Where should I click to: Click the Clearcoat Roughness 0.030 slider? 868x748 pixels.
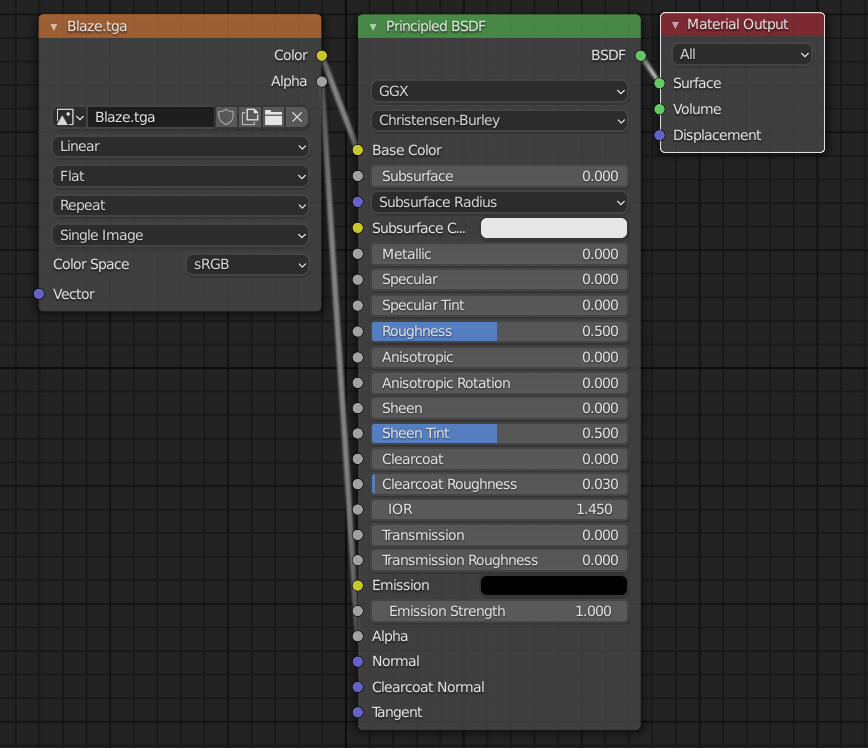click(500, 484)
